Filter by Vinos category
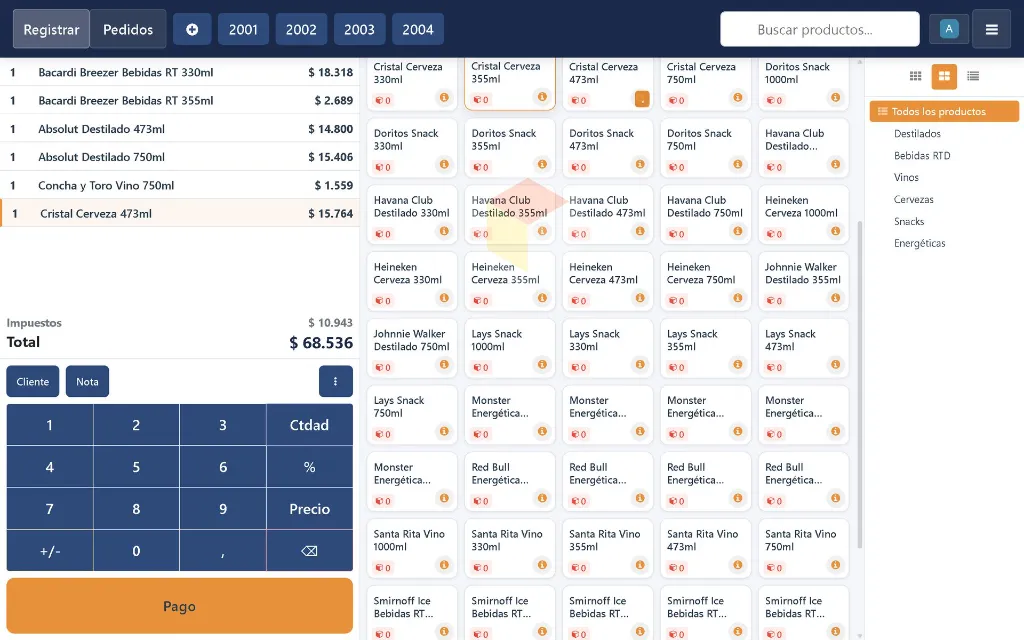The image size is (1024, 640). [x=906, y=177]
